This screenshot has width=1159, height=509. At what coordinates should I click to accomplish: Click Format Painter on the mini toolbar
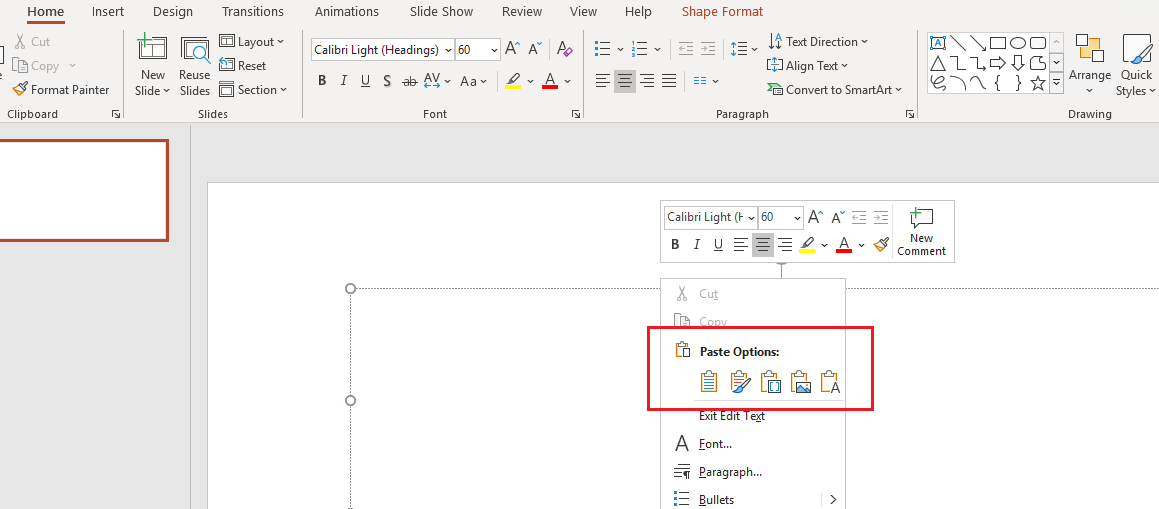880,245
